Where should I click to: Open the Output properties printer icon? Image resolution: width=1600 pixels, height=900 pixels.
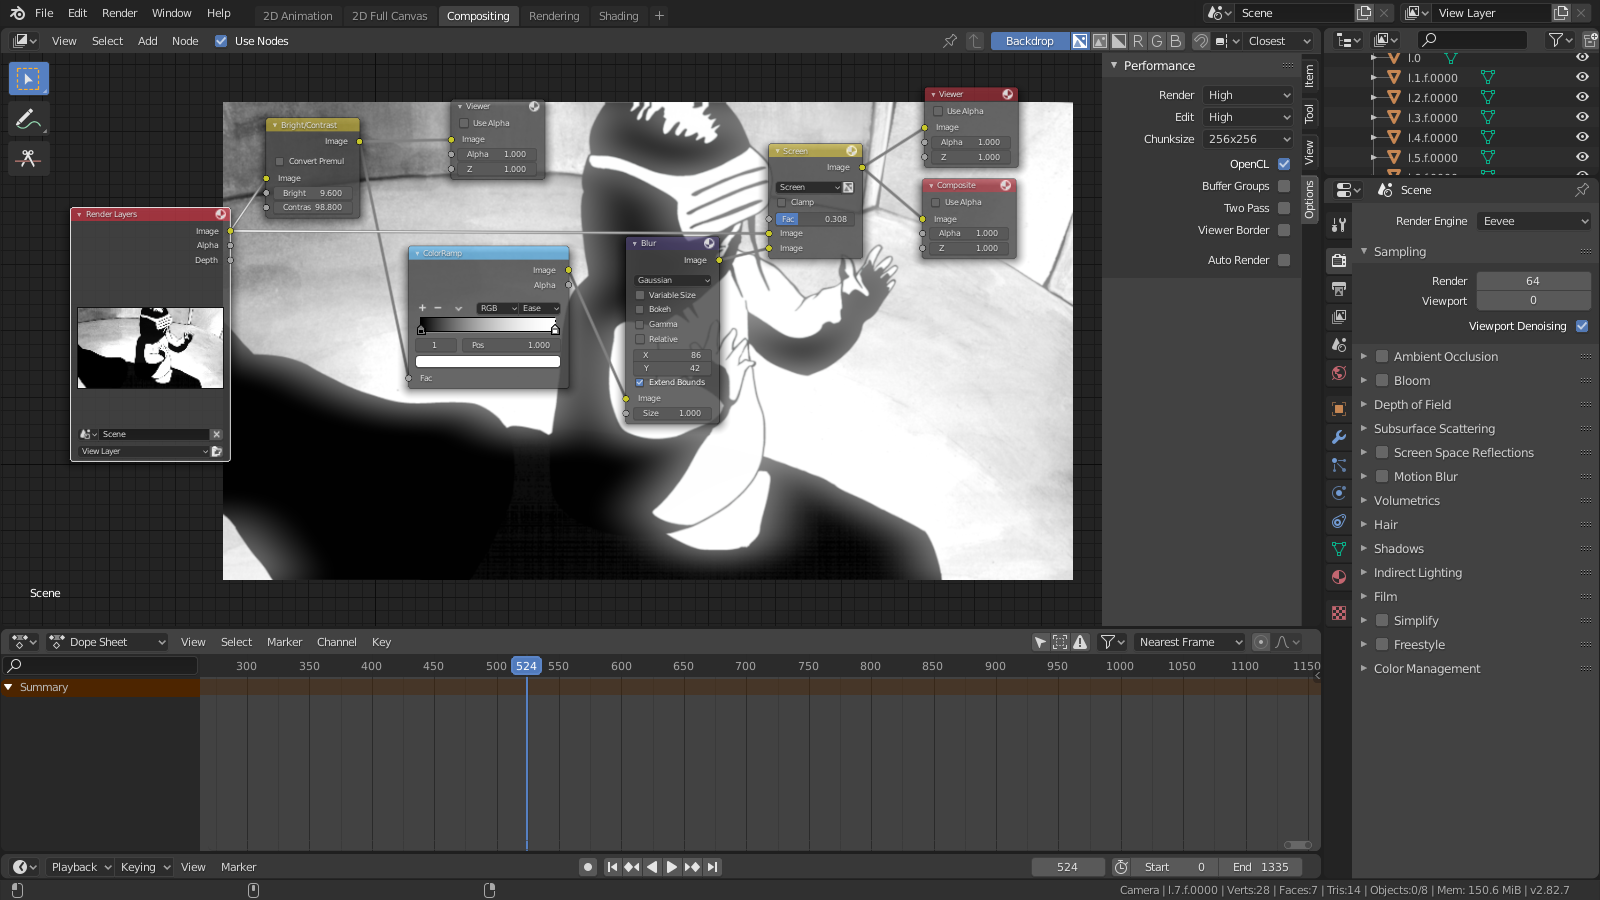pyautogui.click(x=1339, y=289)
